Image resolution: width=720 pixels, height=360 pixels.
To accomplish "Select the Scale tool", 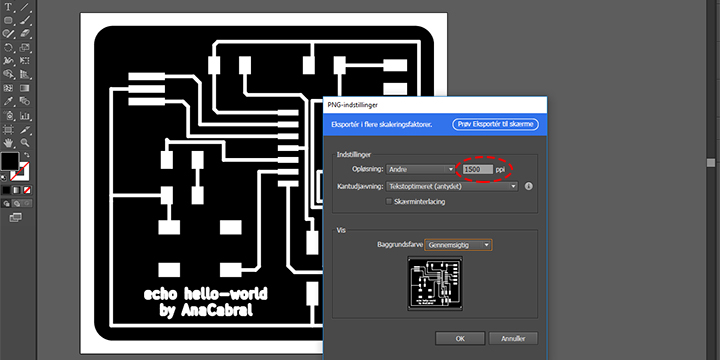I will pyautogui.click(x=25, y=47).
